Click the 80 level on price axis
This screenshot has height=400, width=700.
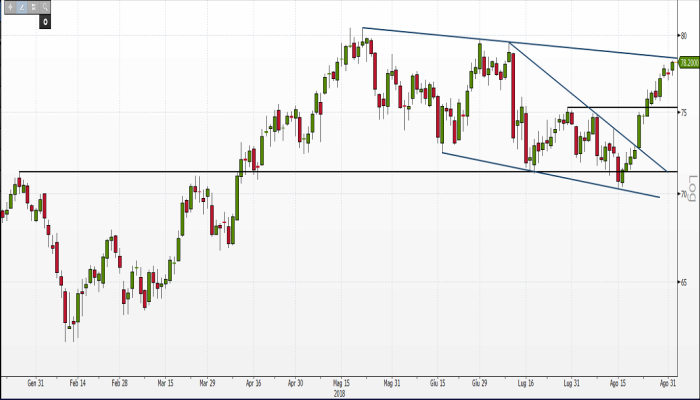pyautogui.click(x=685, y=35)
